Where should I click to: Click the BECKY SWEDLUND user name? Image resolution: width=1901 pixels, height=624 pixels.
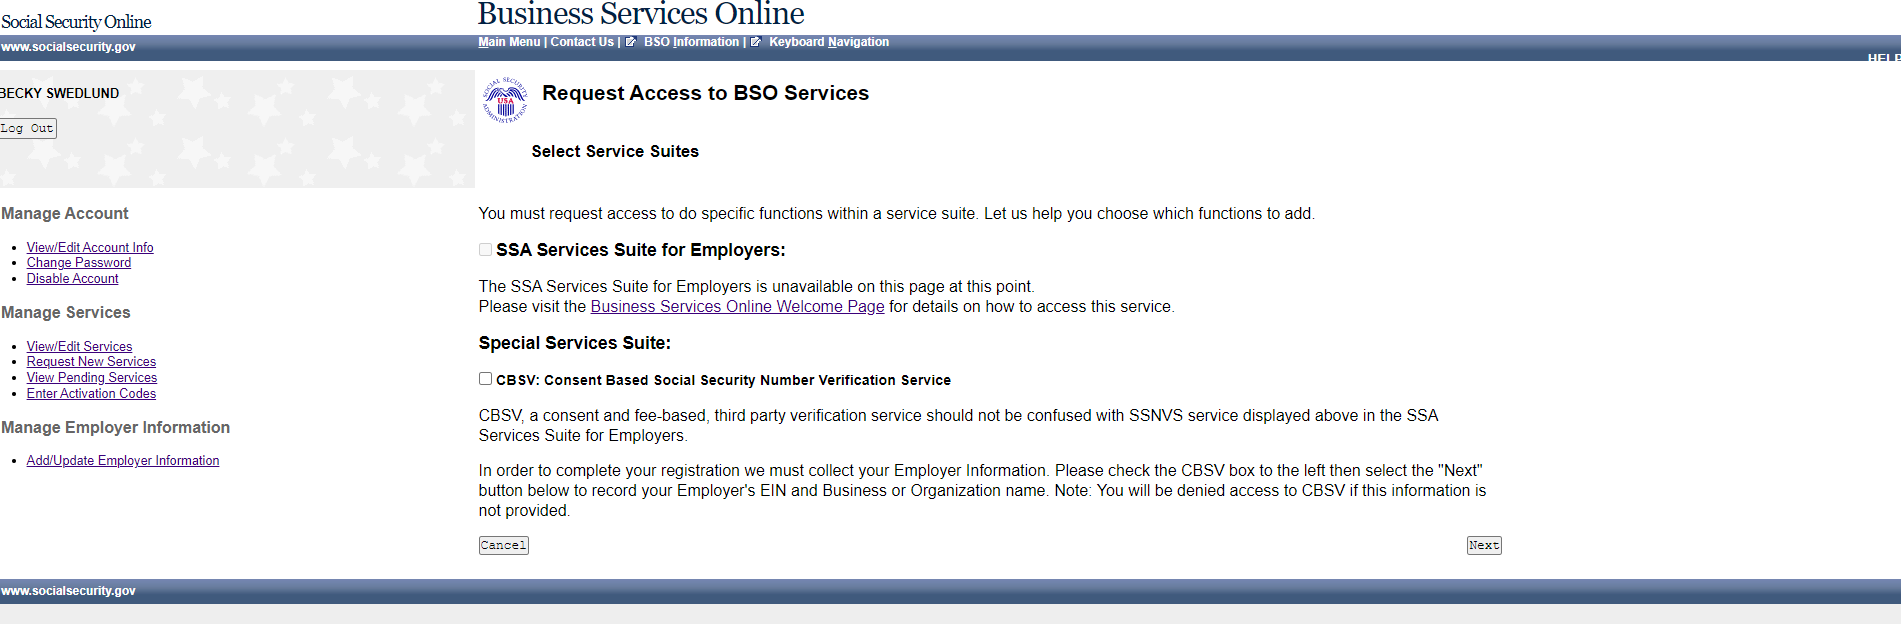click(x=60, y=93)
